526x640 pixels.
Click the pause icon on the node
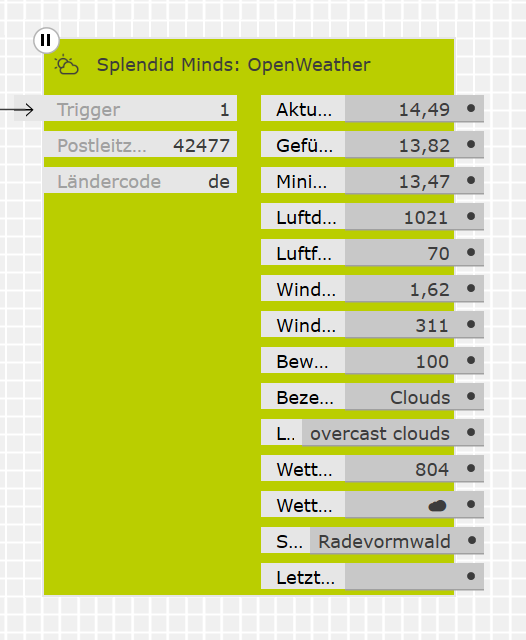46,40
